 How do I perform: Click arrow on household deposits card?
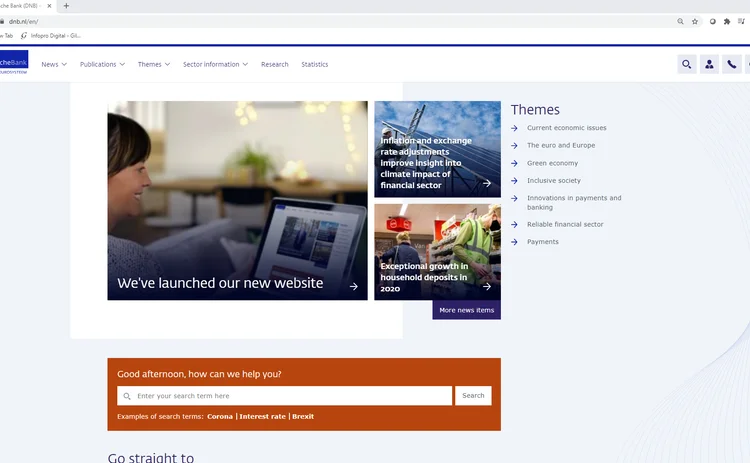(x=487, y=287)
